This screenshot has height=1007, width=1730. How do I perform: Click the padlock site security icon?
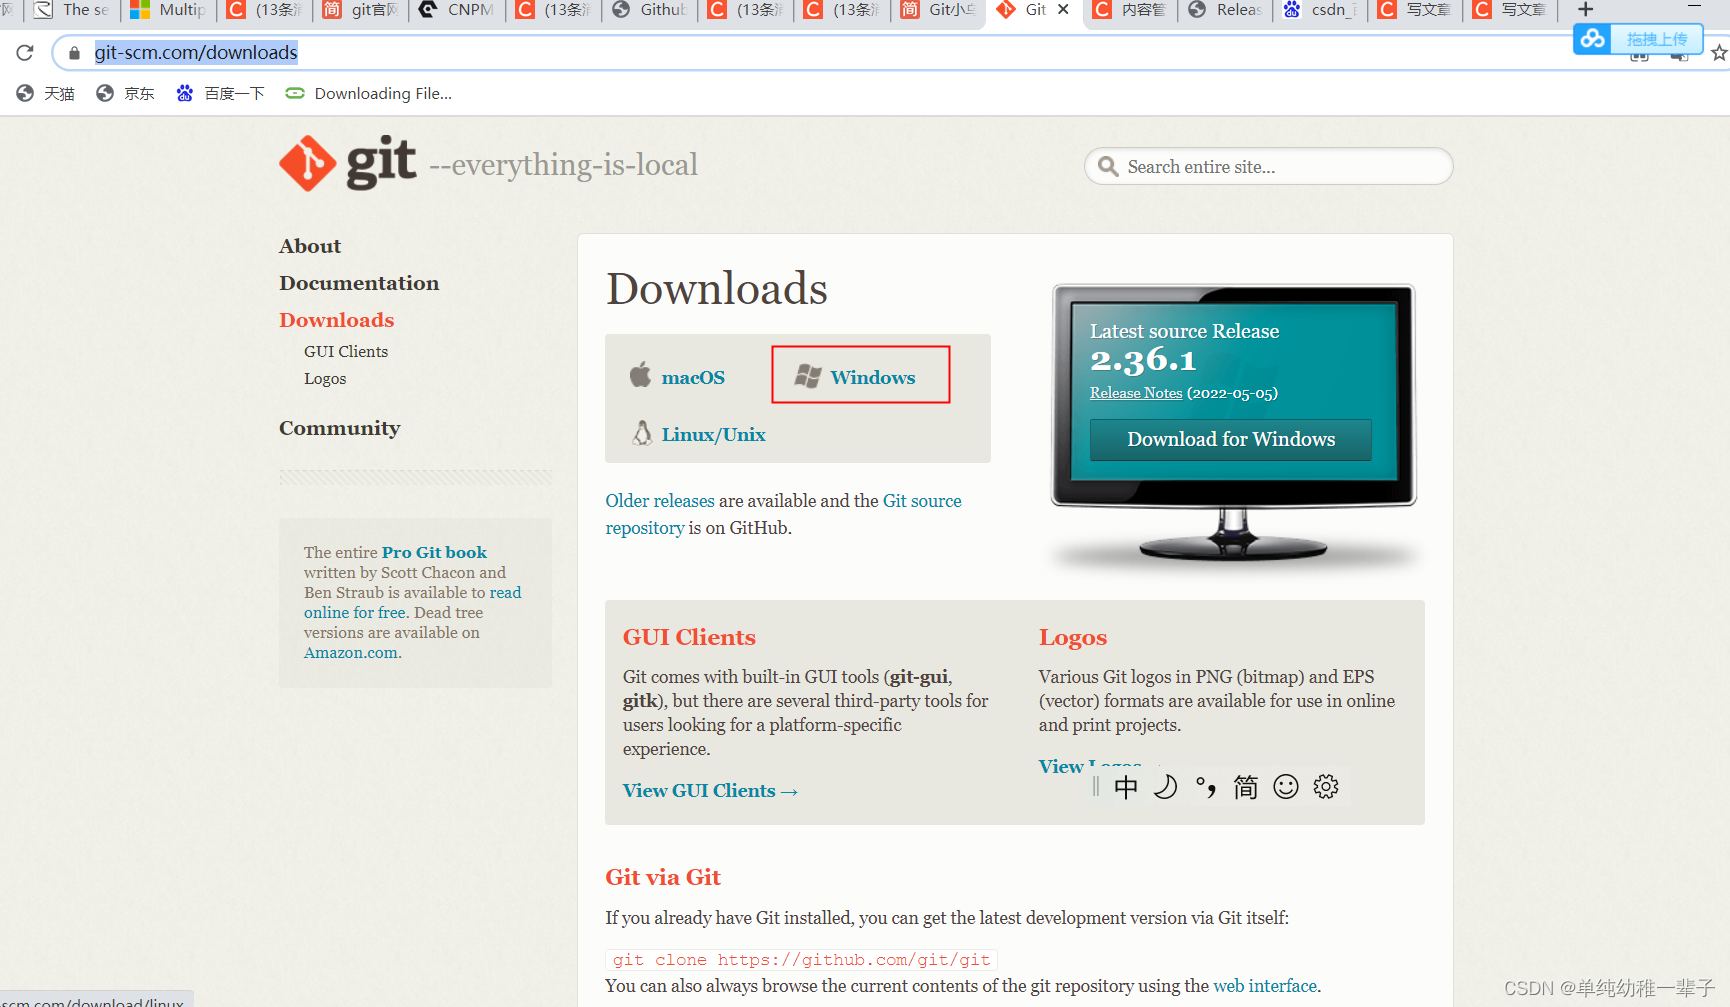tap(74, 53)
